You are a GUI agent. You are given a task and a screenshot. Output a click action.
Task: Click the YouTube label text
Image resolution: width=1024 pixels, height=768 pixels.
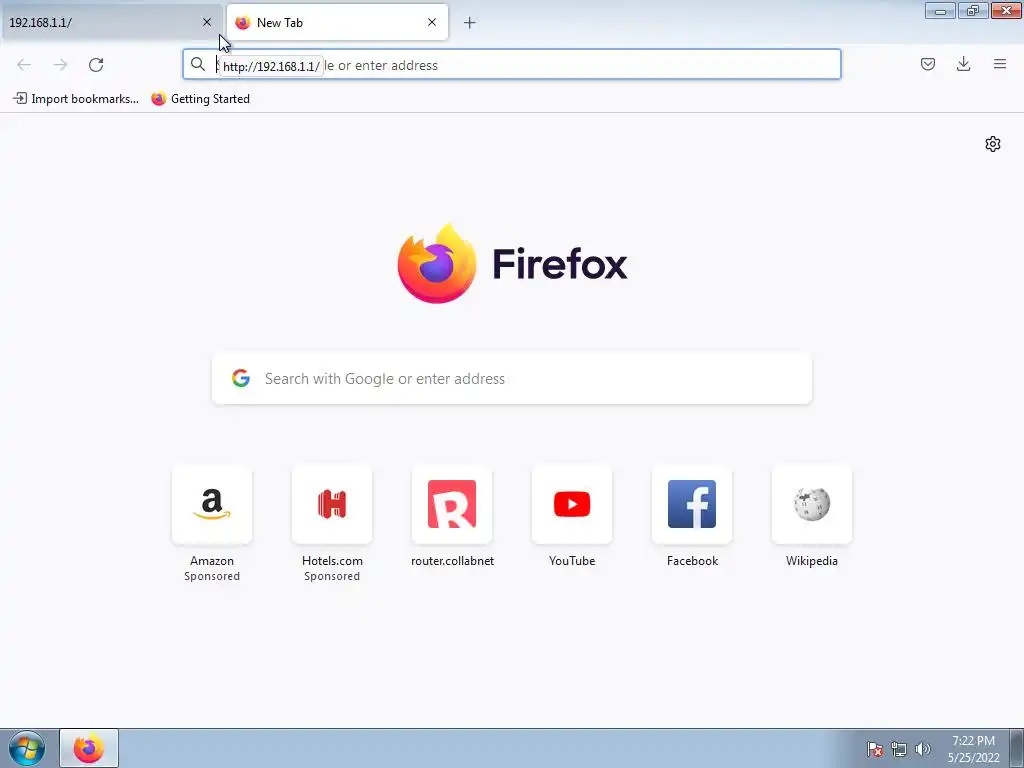[572, 561]
